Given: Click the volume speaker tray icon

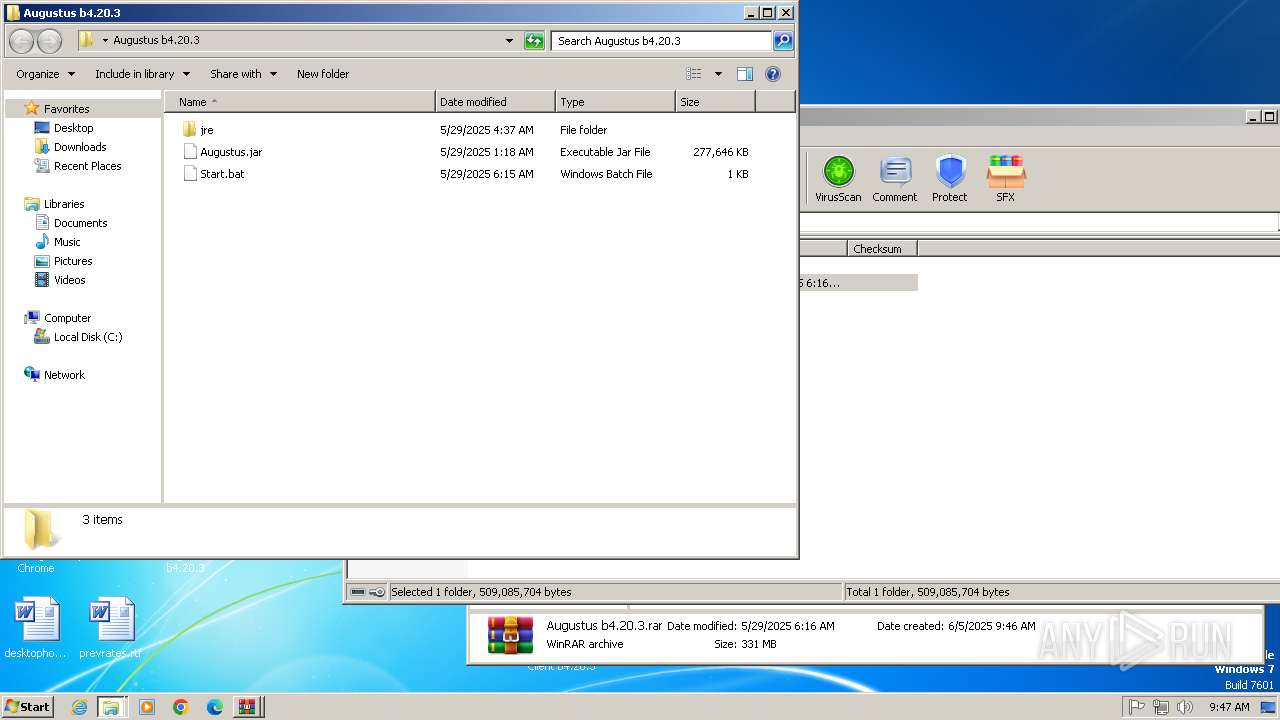Looking at the screenshot, I should point(1185,707).
